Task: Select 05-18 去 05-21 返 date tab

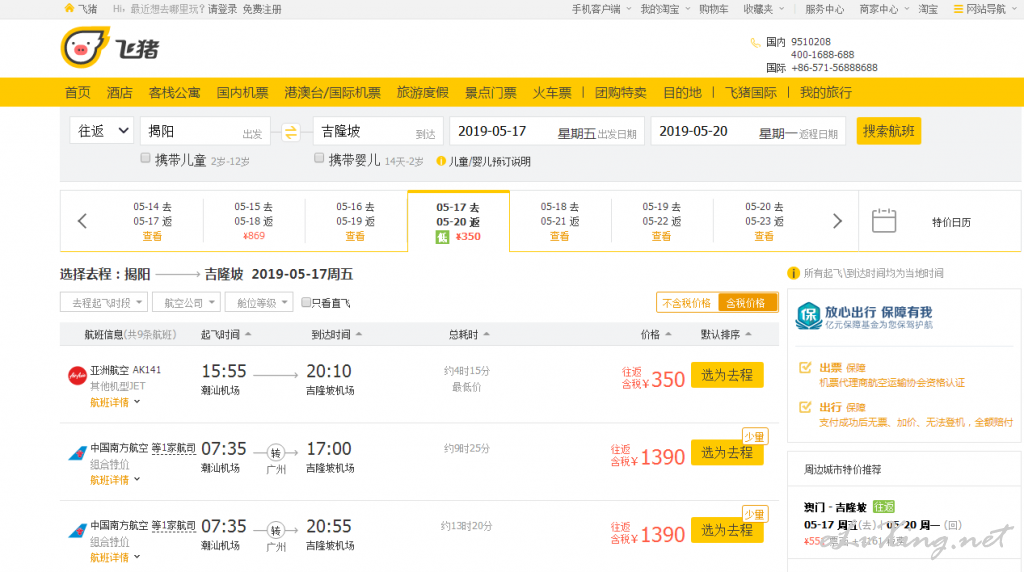Action: pyautogui.click(x=560, y=221)
